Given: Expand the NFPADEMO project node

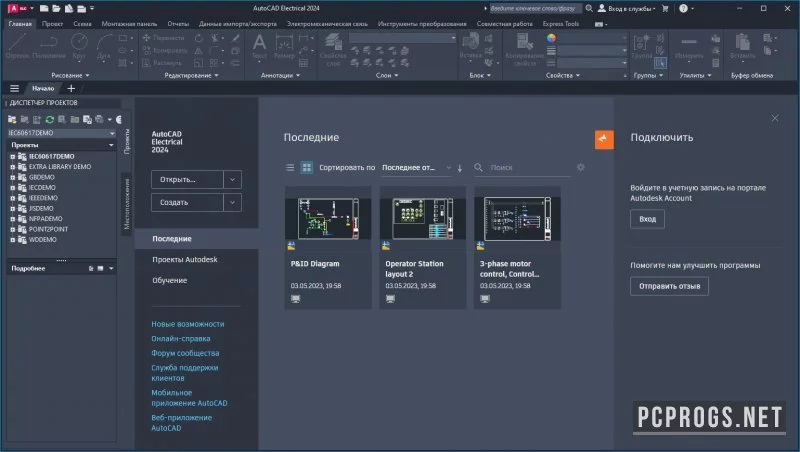Looking at the screenshot, I should pyautogui.click(x=13, y=219).
